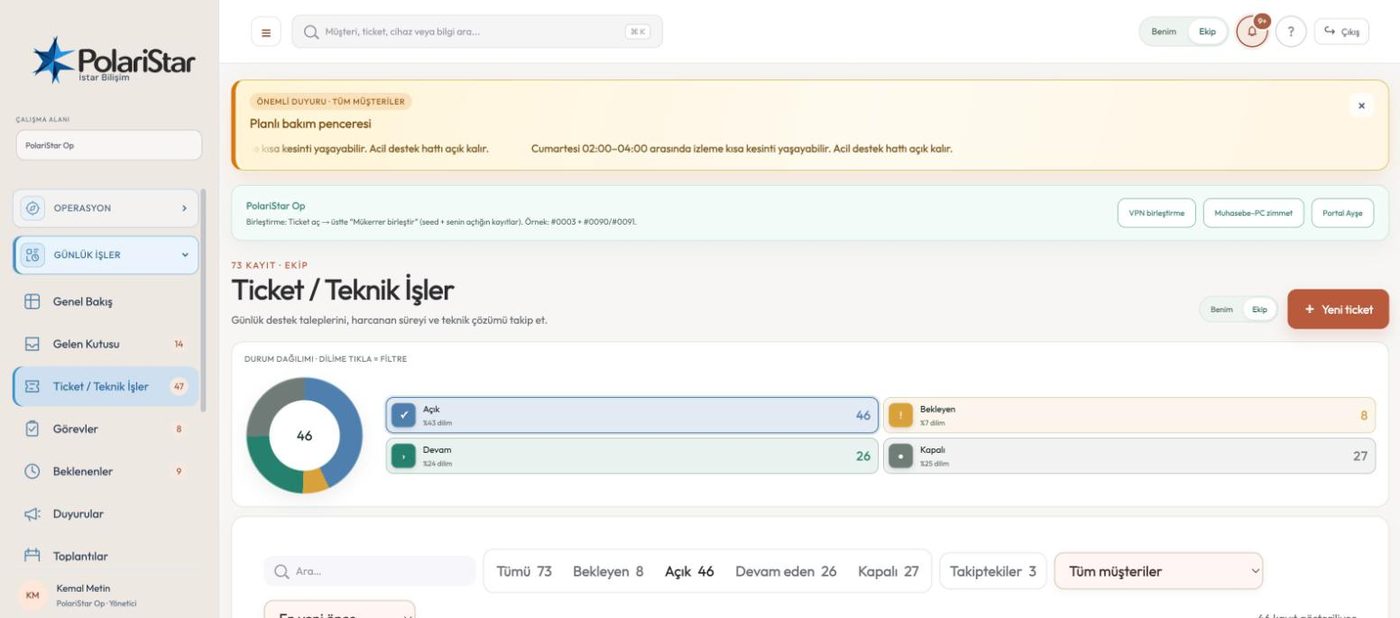
Task: Click the Görevler checklist icon
Action: pos(32,429)
